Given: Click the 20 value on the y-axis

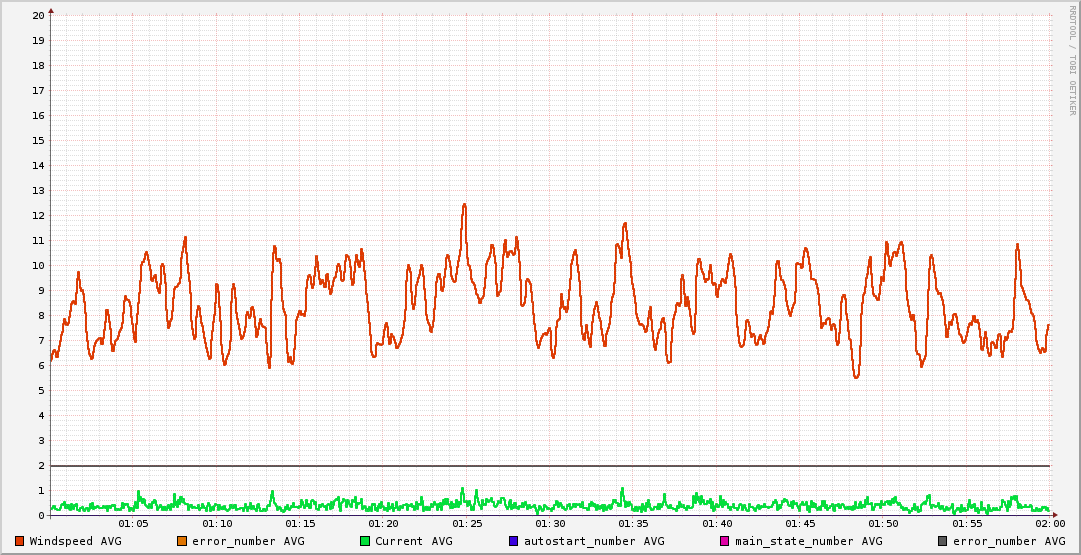Looking at the screenshot, I should point(38,16).
